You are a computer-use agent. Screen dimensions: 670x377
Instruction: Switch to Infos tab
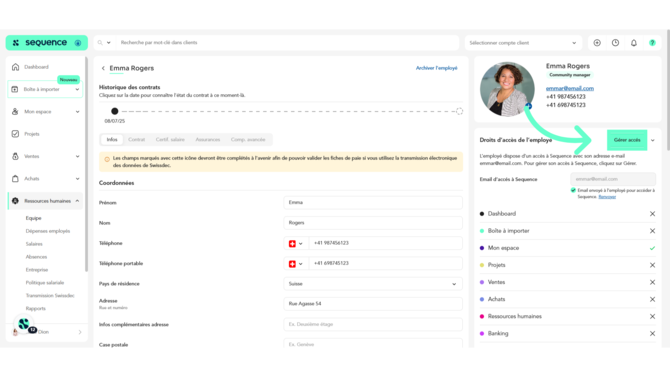point(112,140)
